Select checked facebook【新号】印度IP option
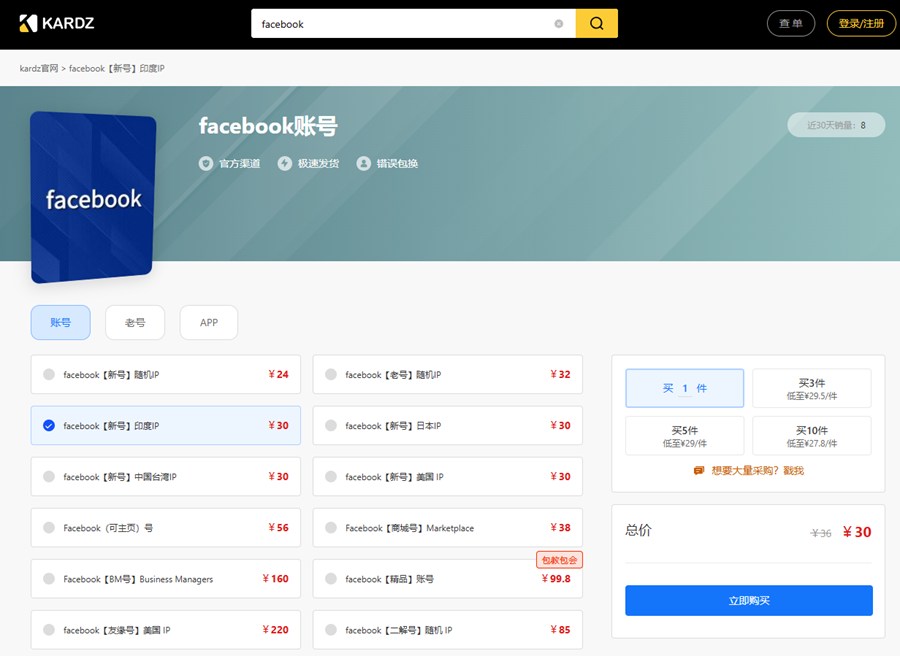This screenshot has height=656, width=900. (165, 425)
